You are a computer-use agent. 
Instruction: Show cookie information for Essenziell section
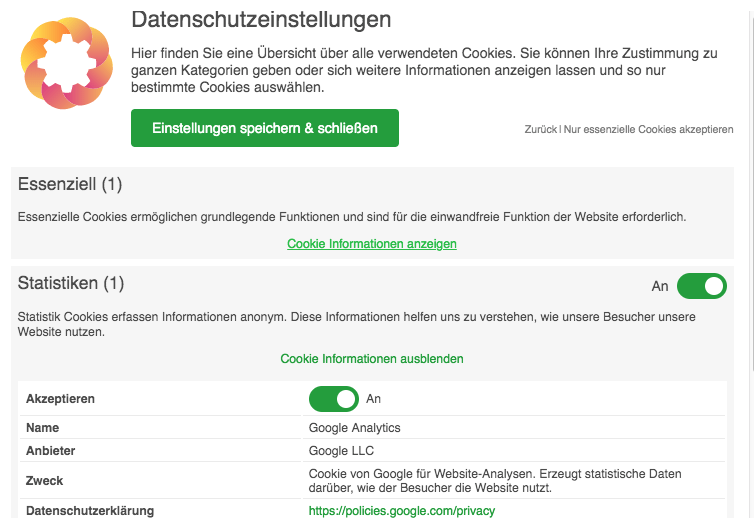click(x=372, y=244)
